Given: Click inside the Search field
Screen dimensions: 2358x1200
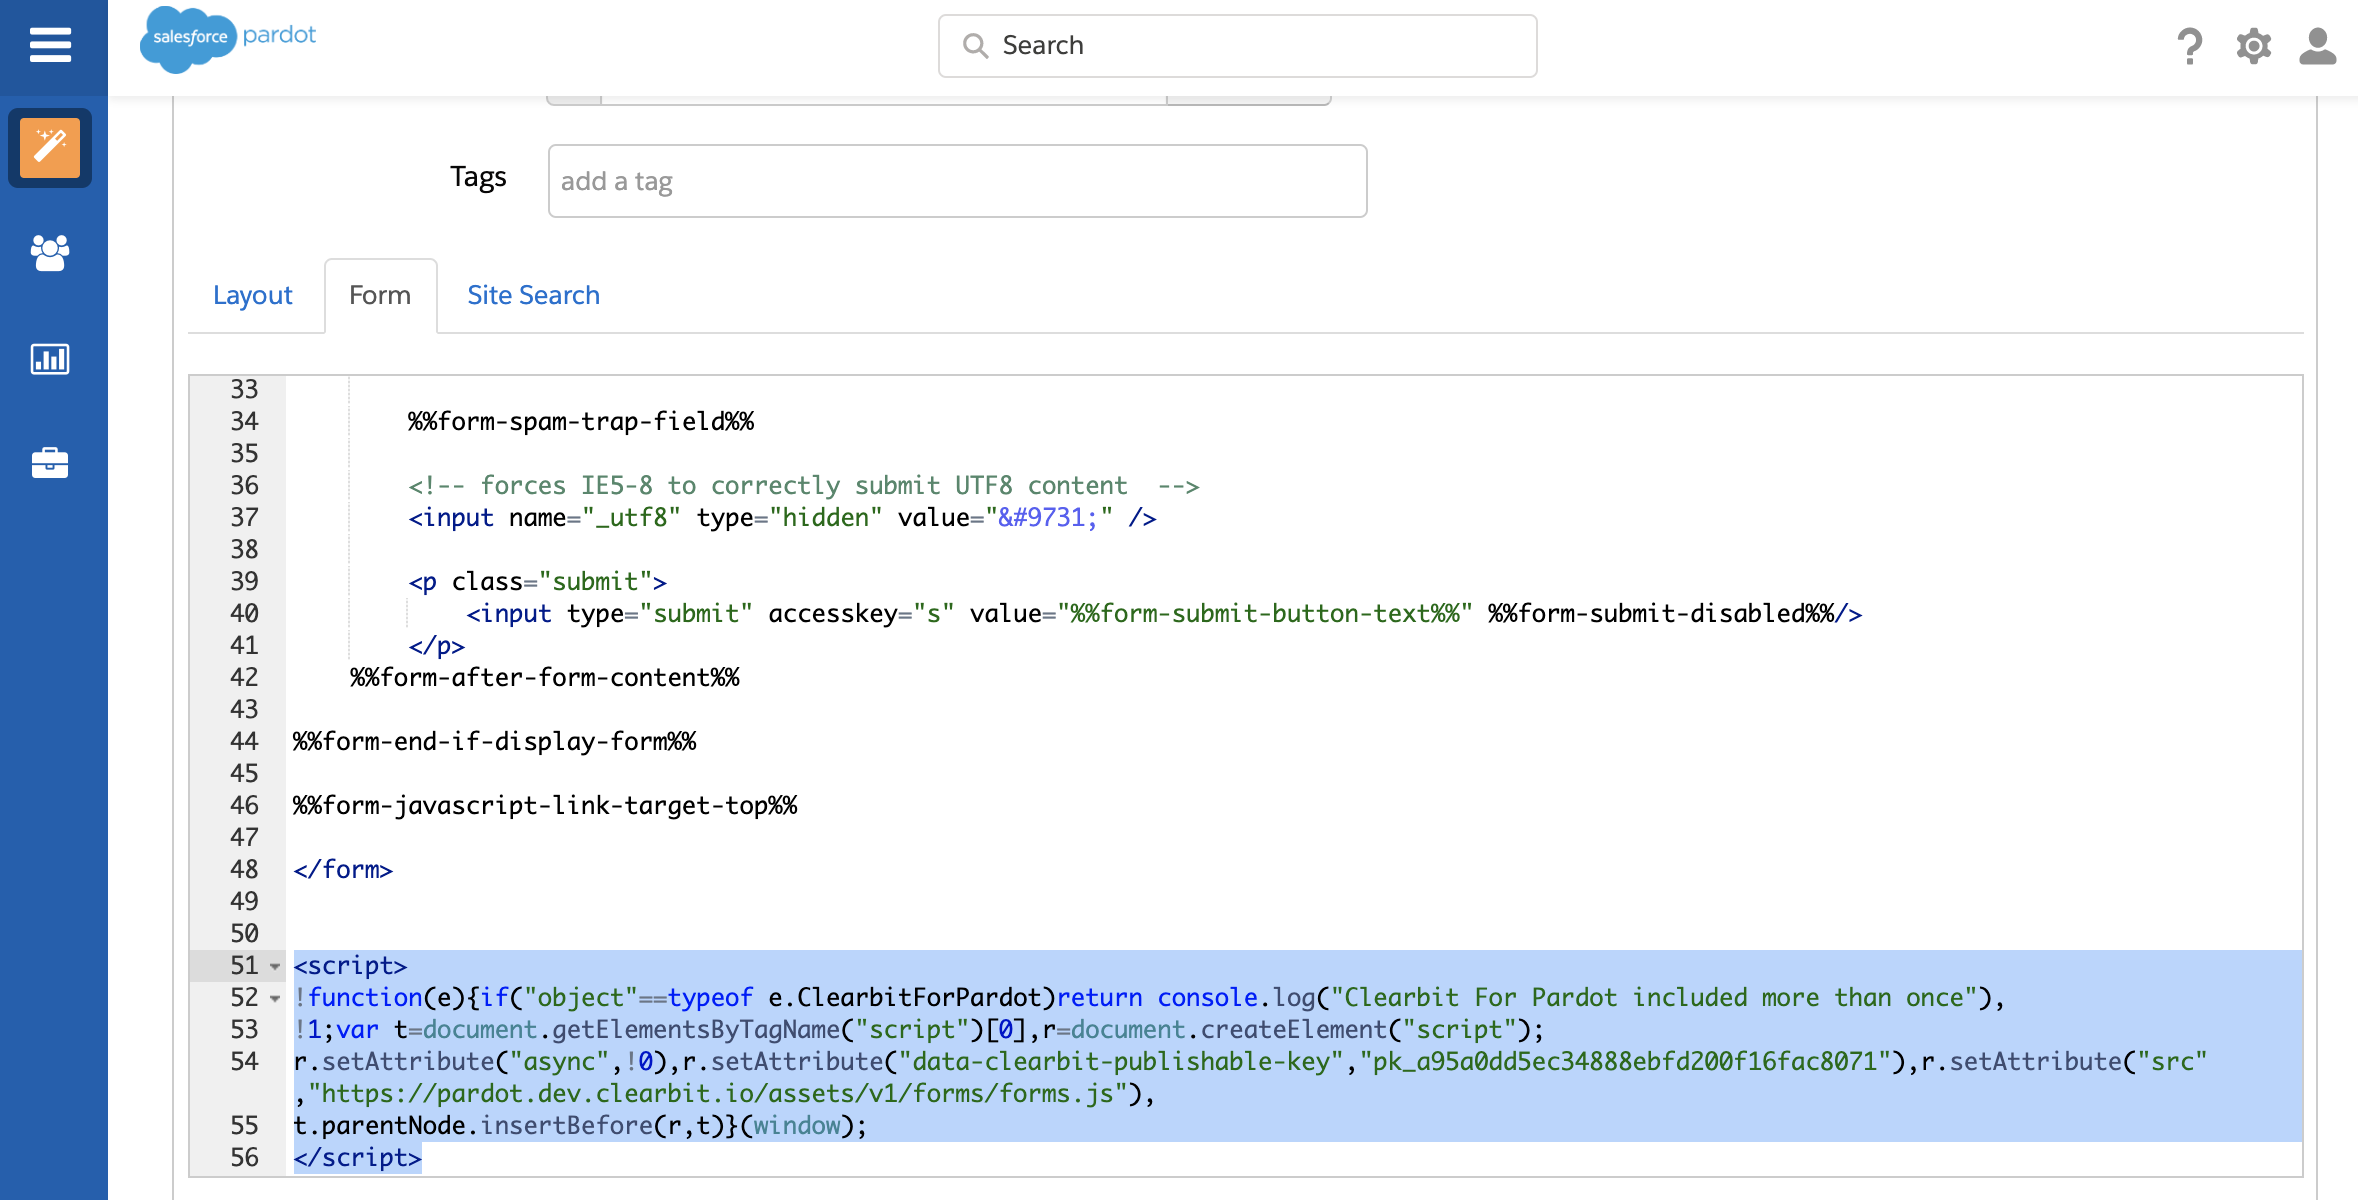Looking at the screenshot, I should 1237,46.
